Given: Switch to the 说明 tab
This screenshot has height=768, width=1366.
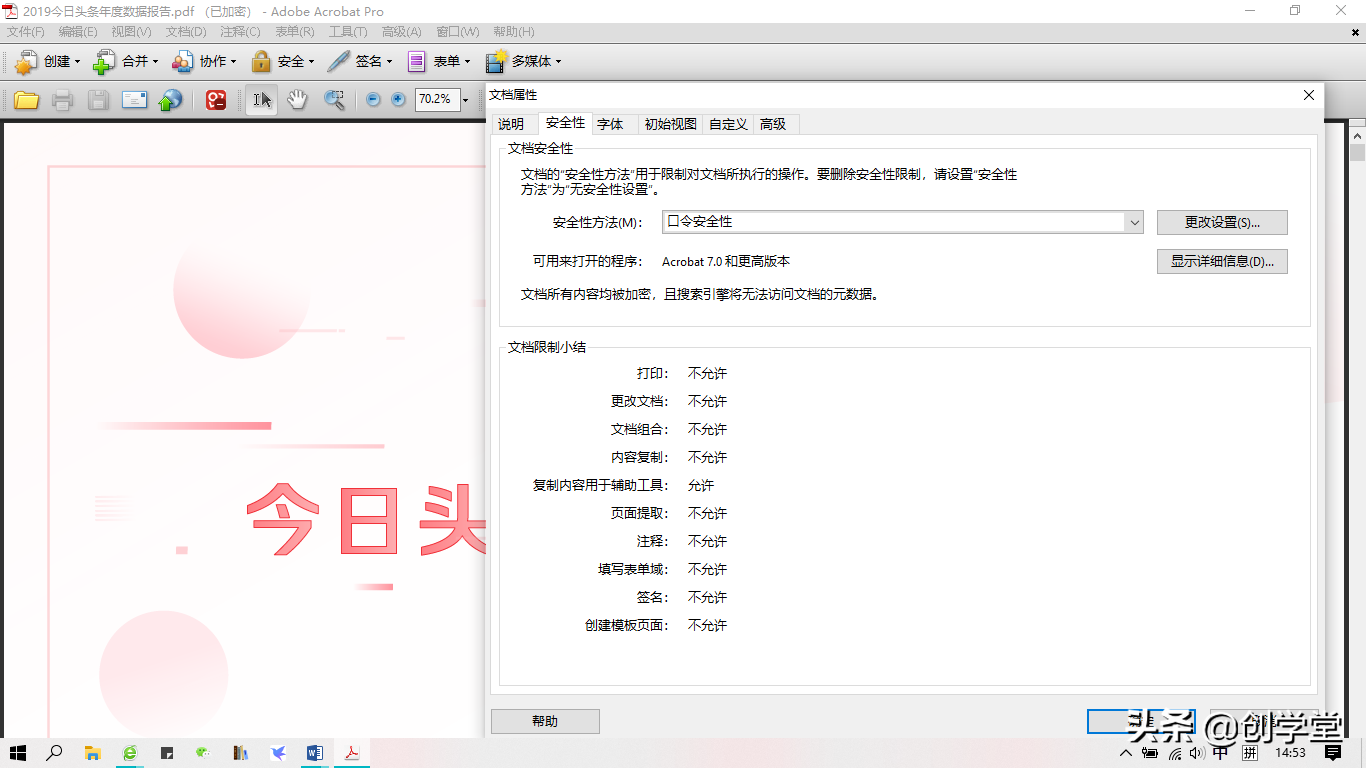Looking at the screenshot, I should [511, 124].
